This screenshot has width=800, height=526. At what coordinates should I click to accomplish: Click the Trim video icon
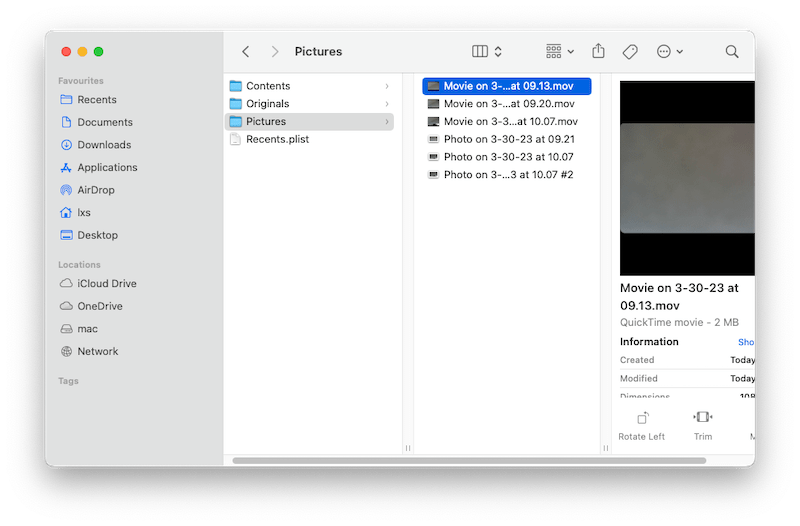pos(703,418)
